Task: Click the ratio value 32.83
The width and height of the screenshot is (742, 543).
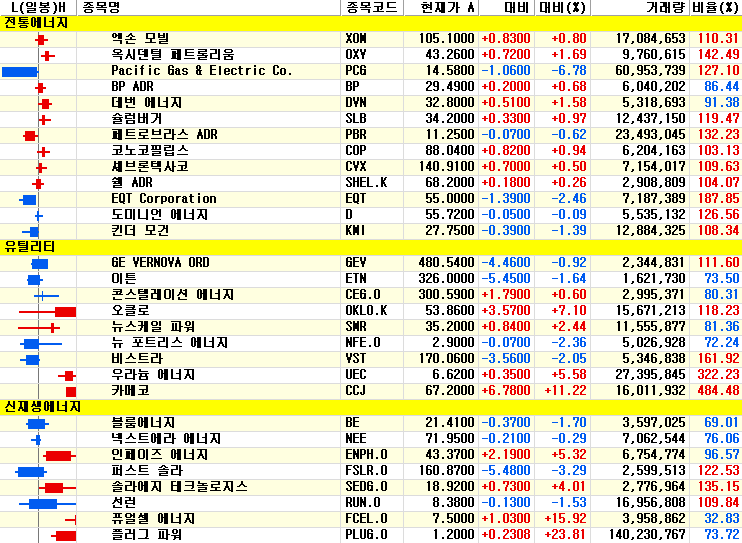Action: pos(722,518)
